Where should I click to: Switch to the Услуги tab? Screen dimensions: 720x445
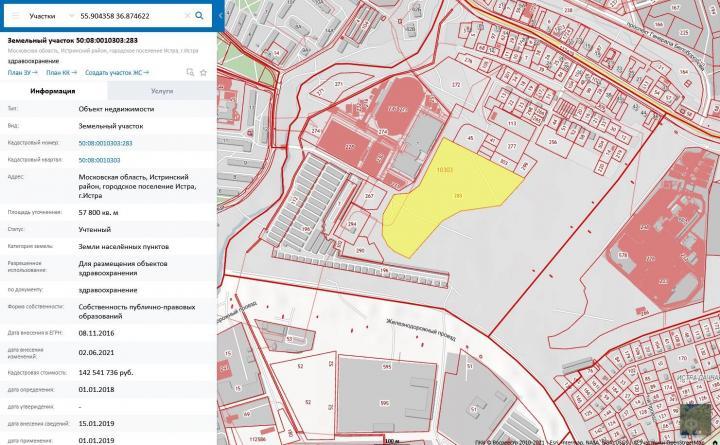(x=161, y=91)
